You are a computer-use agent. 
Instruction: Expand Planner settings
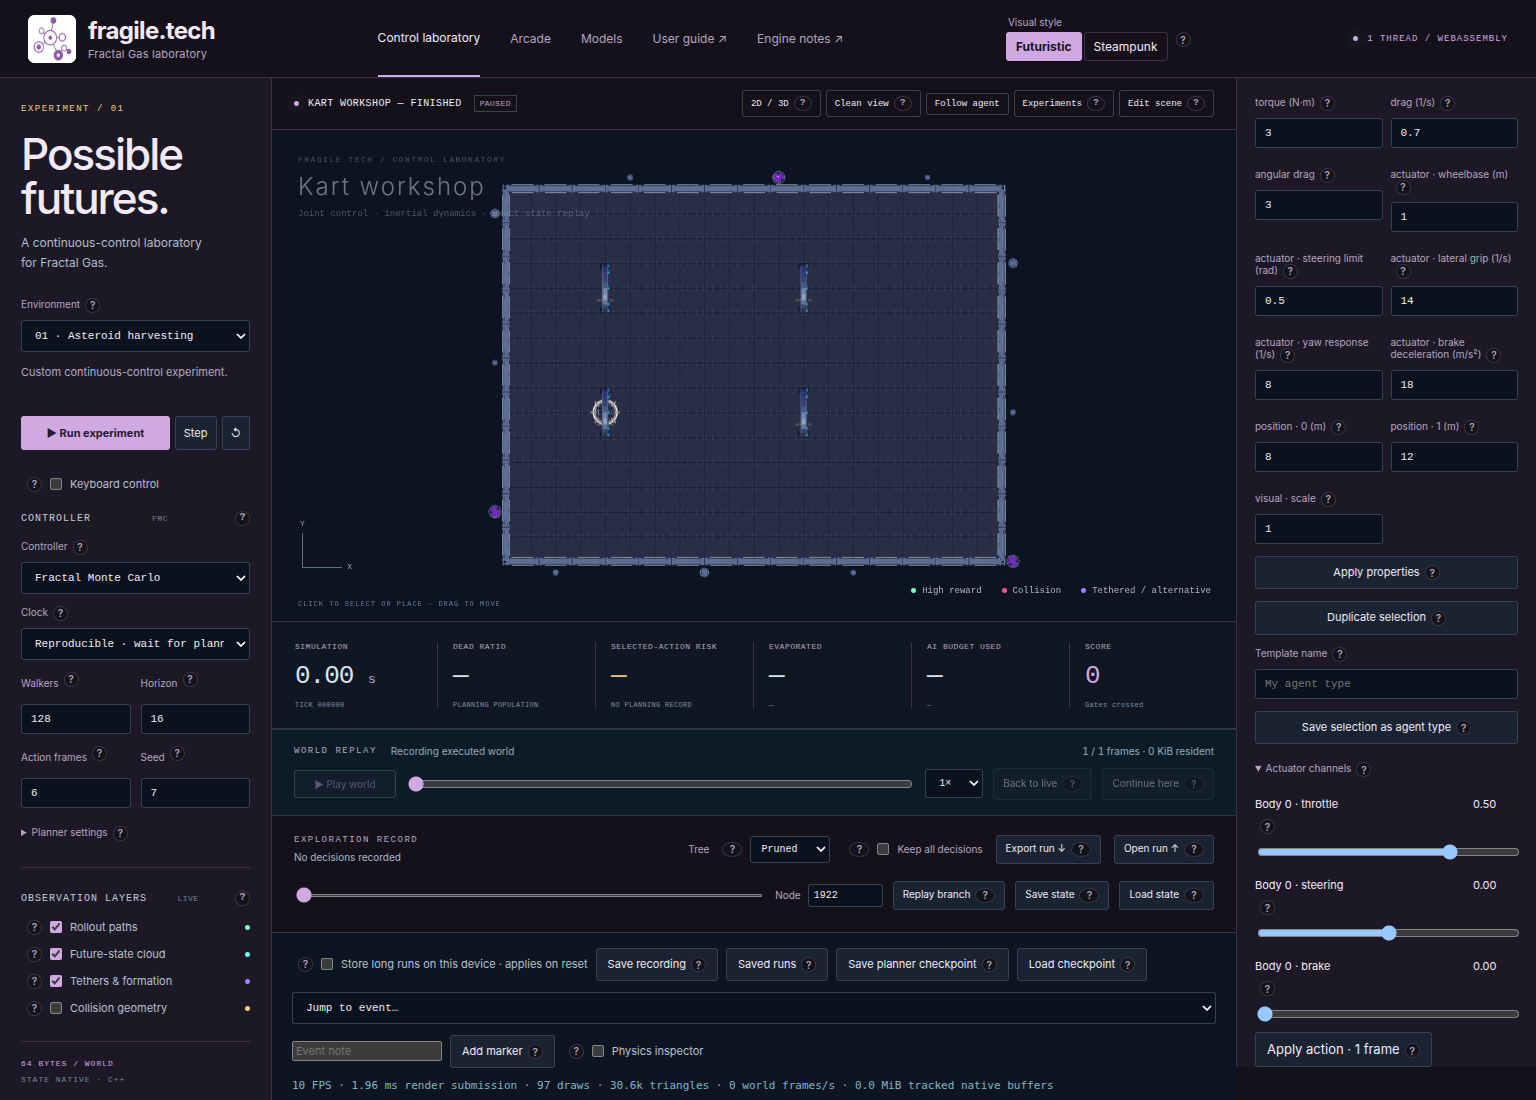69,833
